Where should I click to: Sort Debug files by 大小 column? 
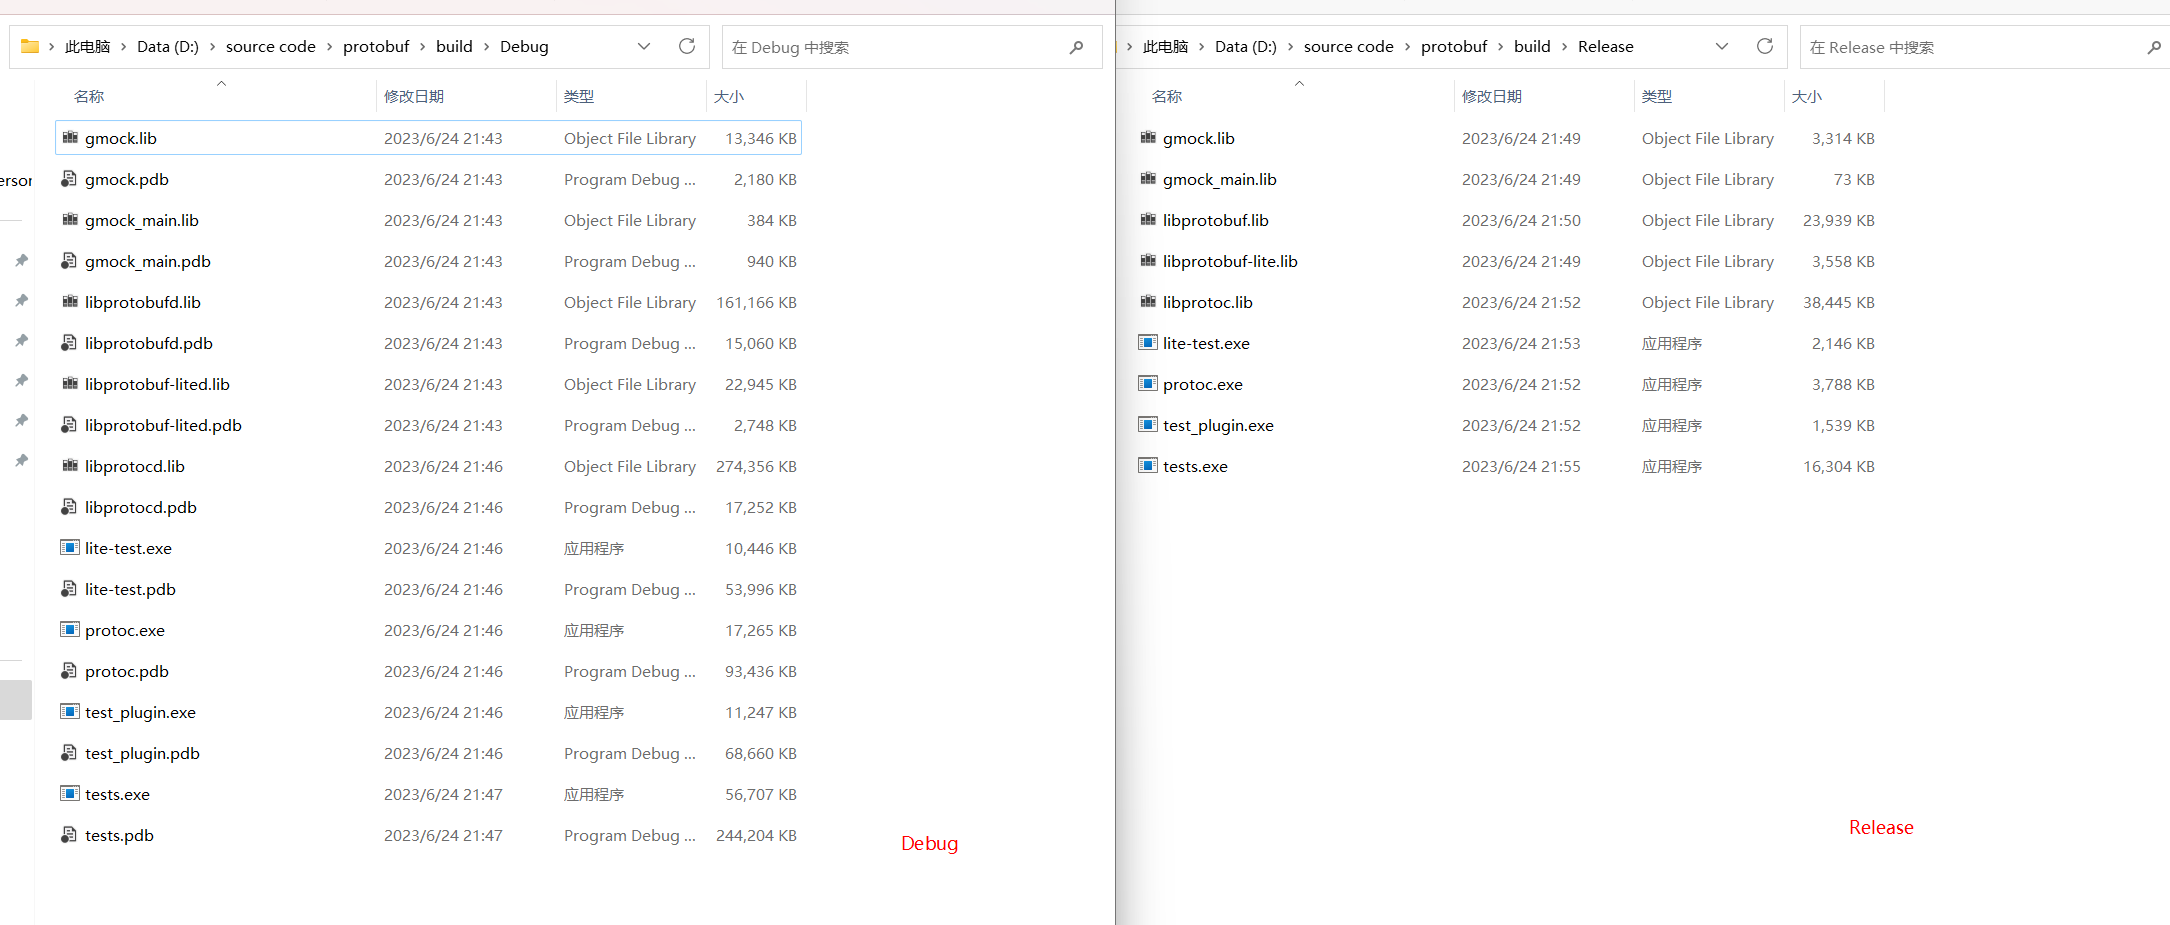(729, 96)
